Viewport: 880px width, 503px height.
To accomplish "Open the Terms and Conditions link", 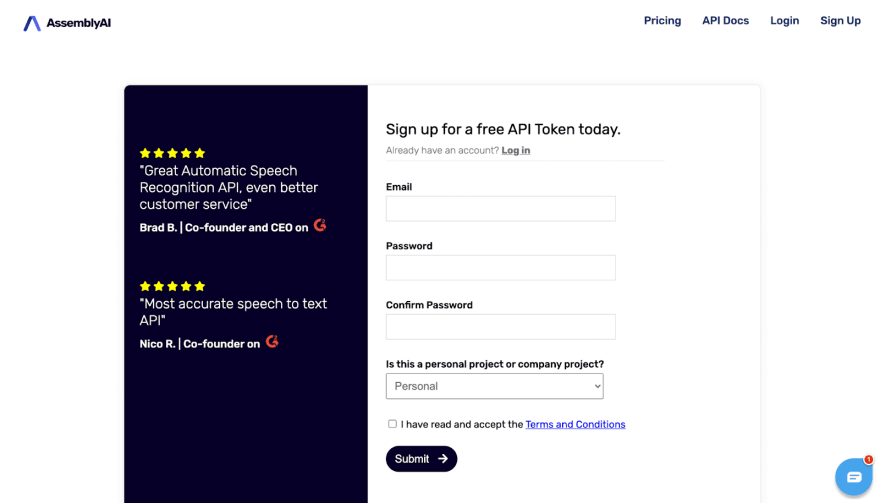I will click(575, 425).
